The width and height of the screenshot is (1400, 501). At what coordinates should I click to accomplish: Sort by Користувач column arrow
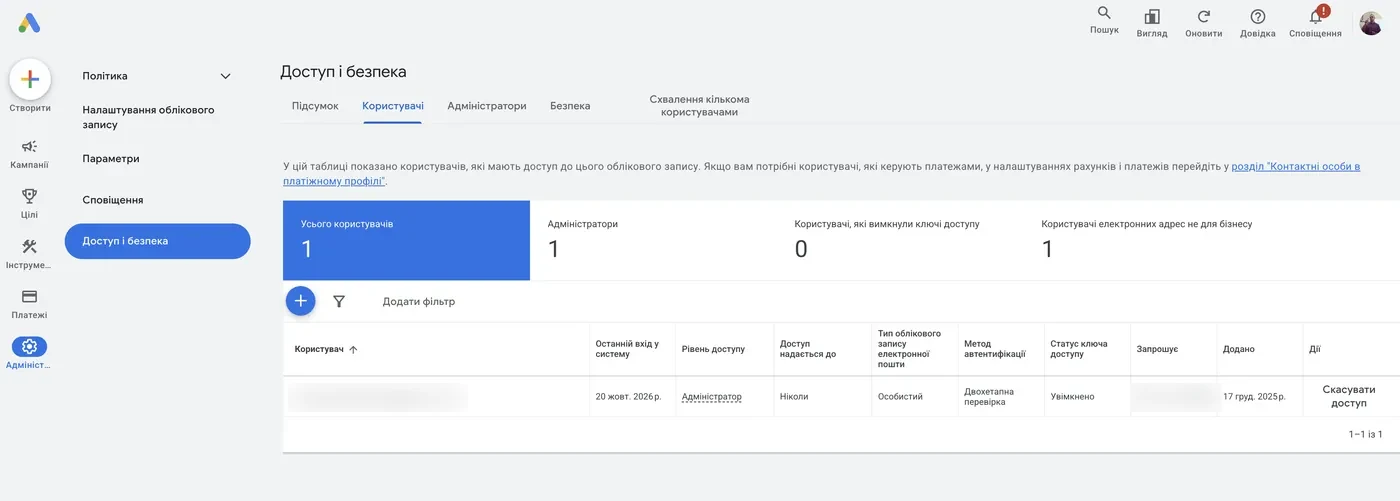tap(353, 349)
